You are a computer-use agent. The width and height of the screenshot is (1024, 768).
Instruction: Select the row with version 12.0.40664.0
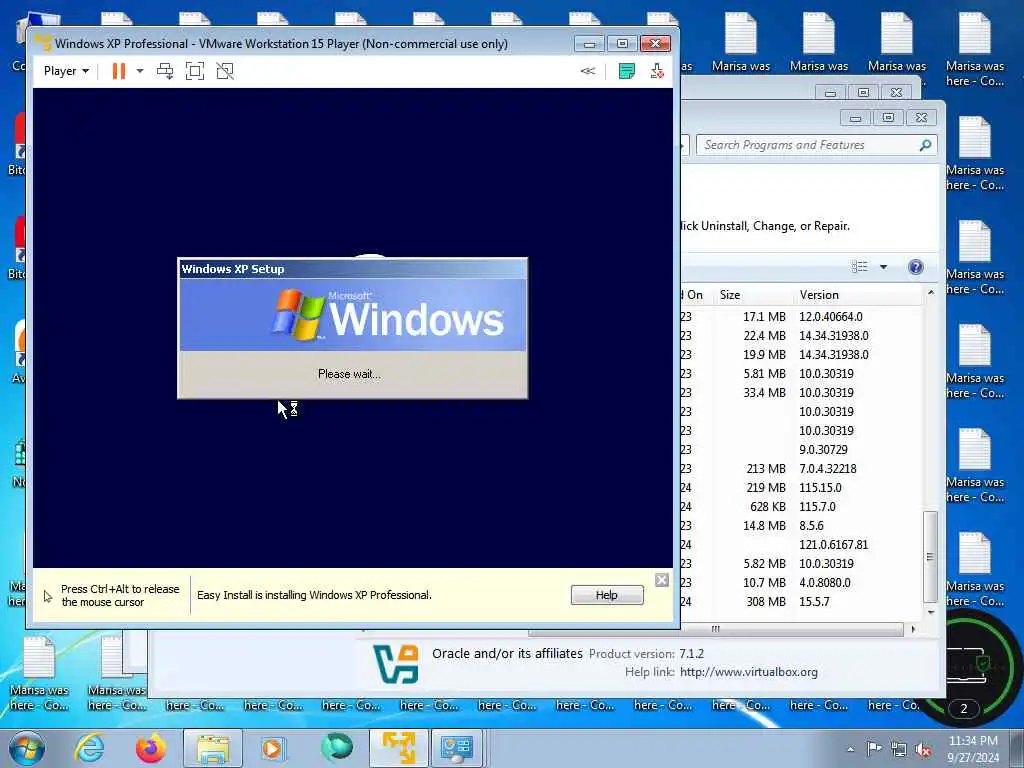tap(801, 317)
